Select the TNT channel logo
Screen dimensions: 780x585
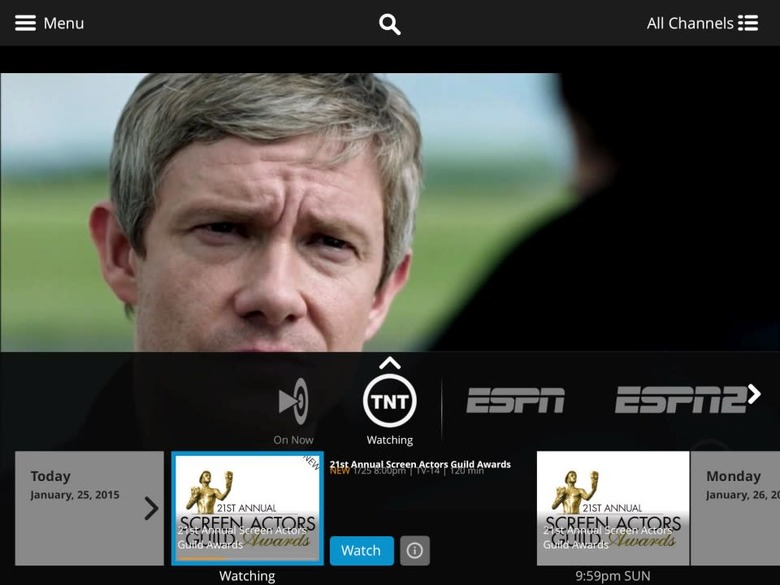390,401
